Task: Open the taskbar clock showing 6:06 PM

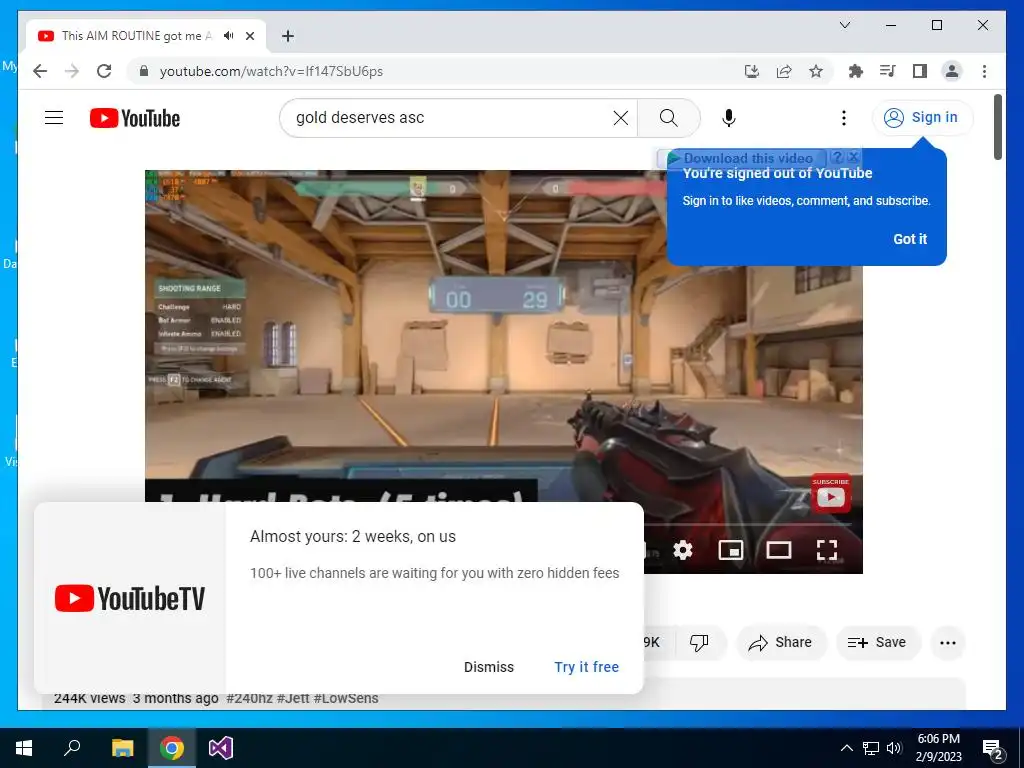Action: [x=938, y=748]
